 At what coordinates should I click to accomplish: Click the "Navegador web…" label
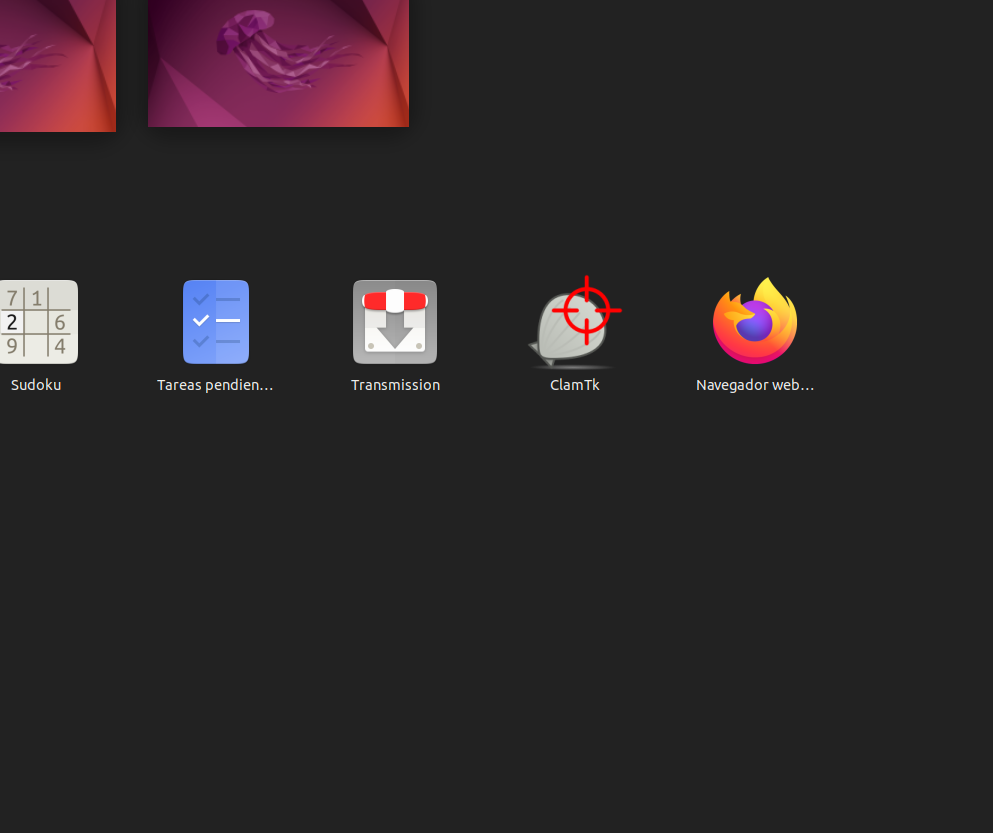pyautogui.click(x=755, y=385)
